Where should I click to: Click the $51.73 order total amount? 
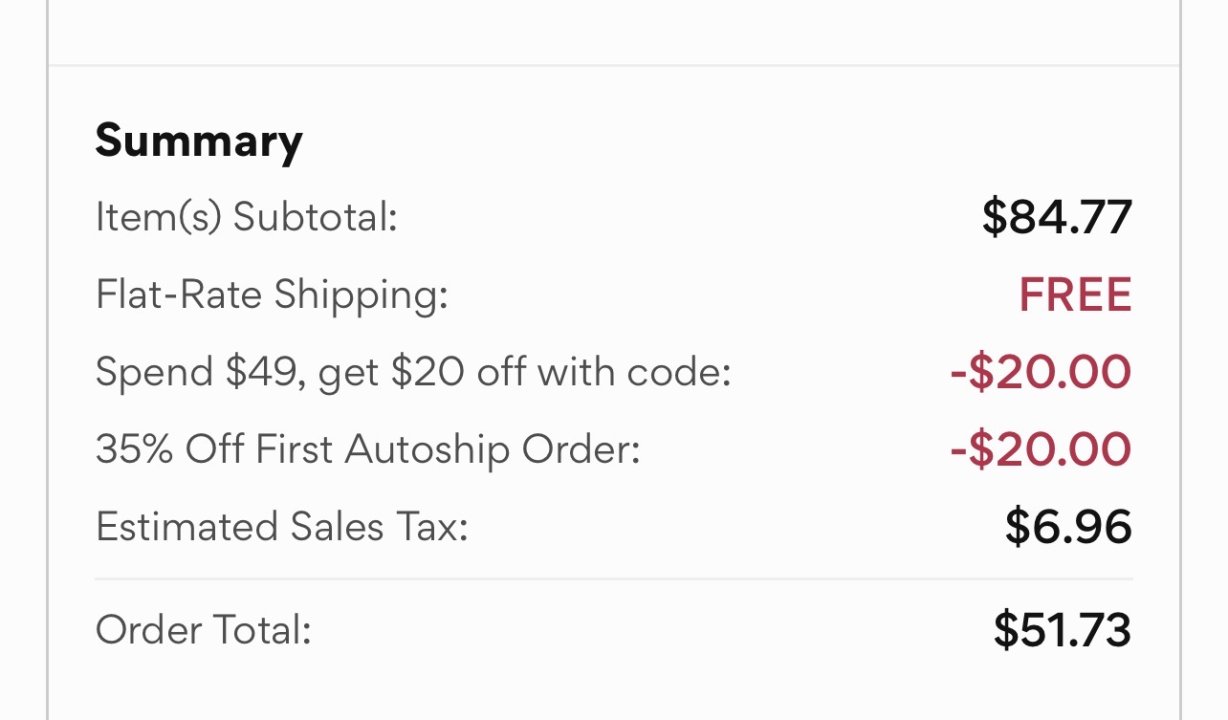1062,630
